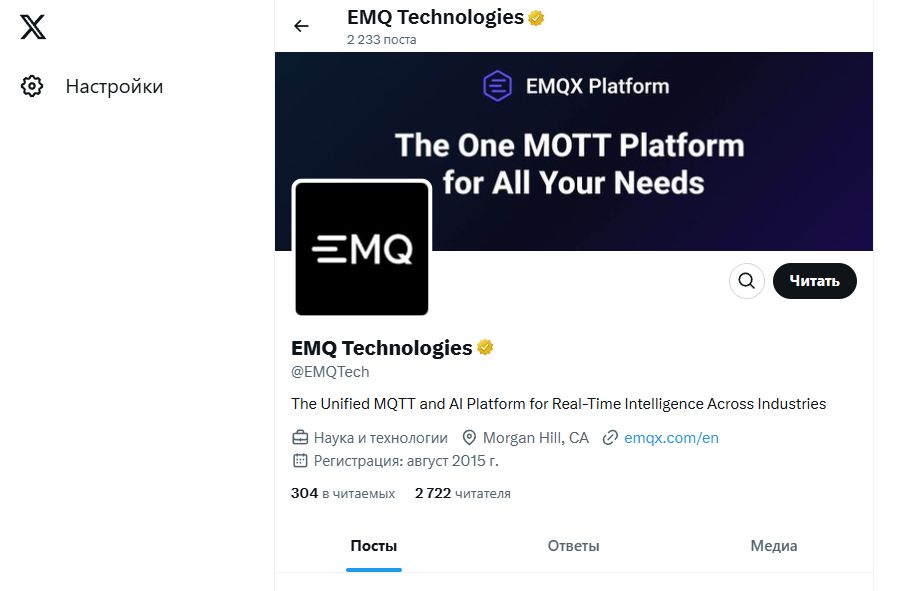Viewport: 901px width, 591px height.
Task: Click verified badge beside profile name
Action: (486, 348)
